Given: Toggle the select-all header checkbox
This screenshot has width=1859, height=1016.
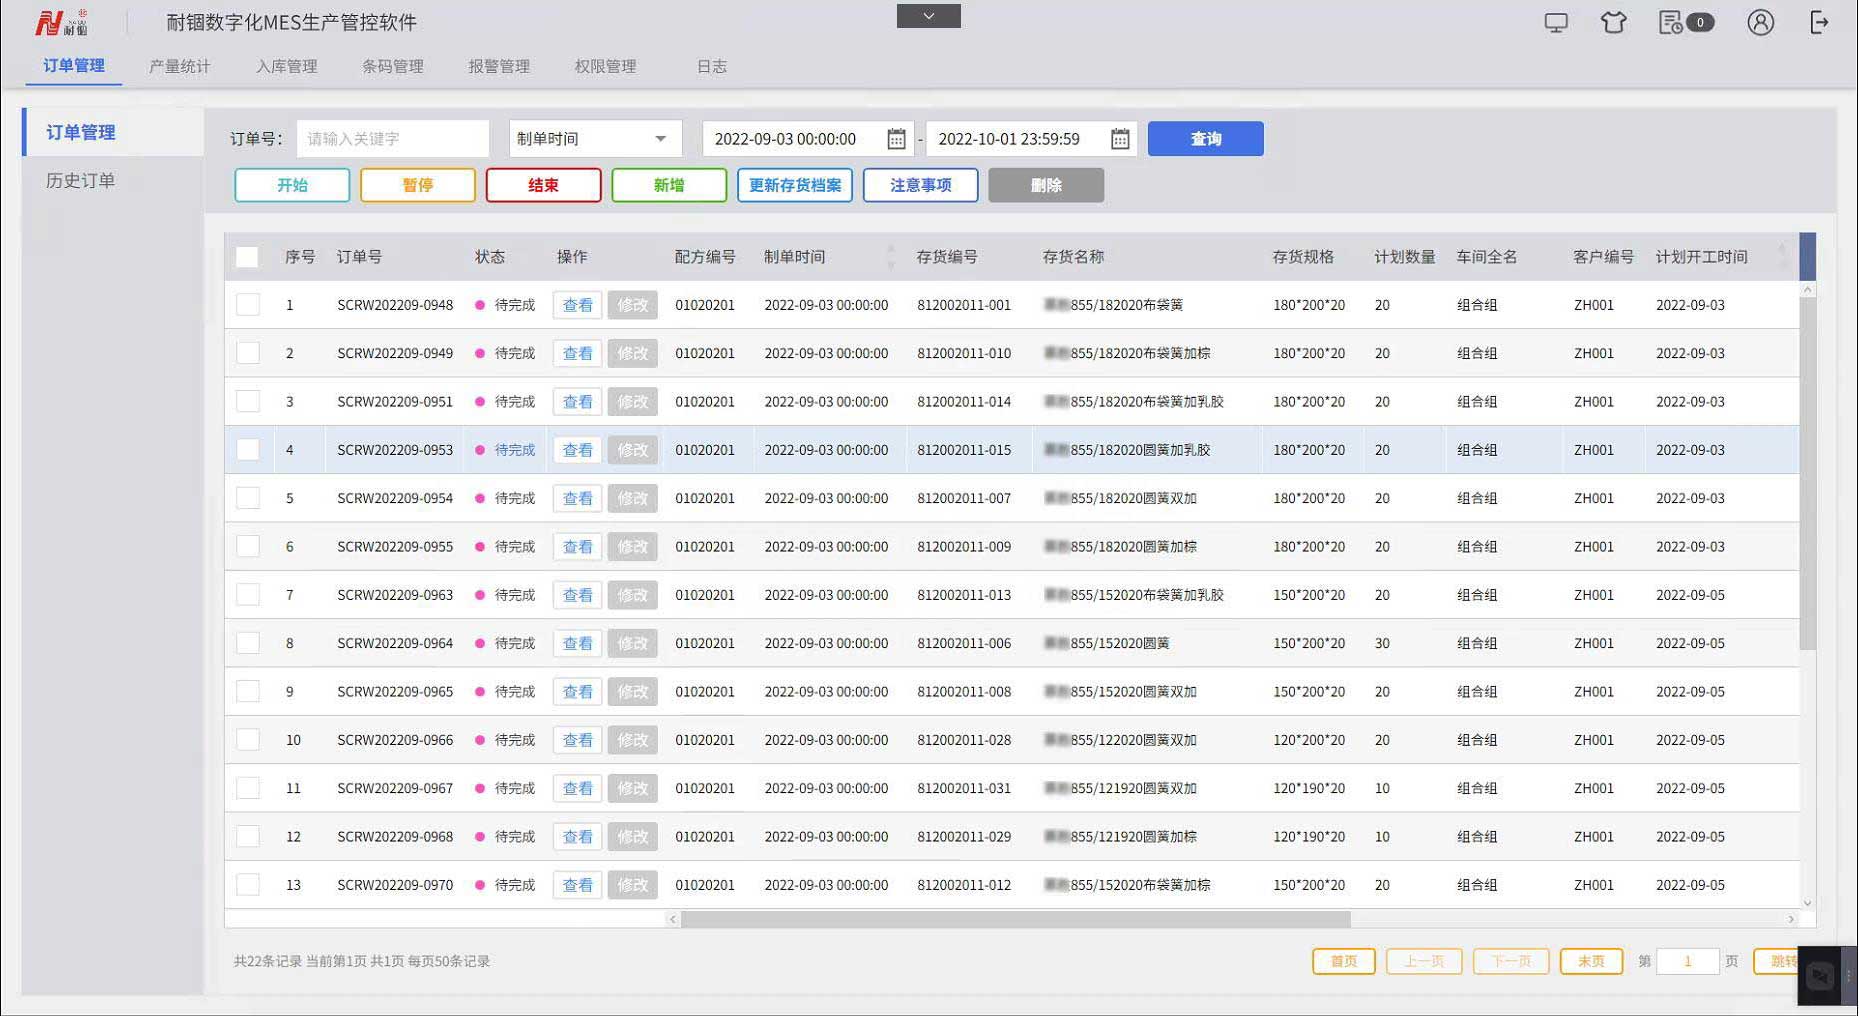Looking at the screenshot, I should pos(247,257).
